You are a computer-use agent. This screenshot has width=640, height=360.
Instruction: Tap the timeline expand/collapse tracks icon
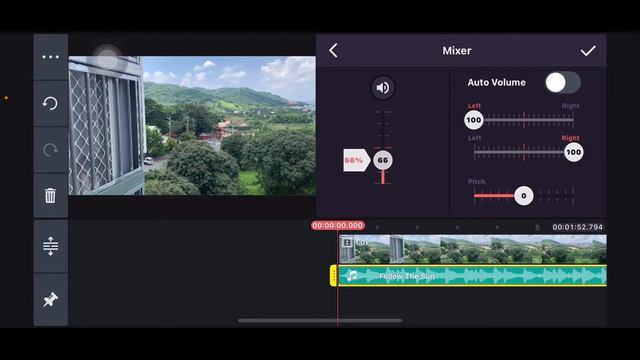coord(51,246)
